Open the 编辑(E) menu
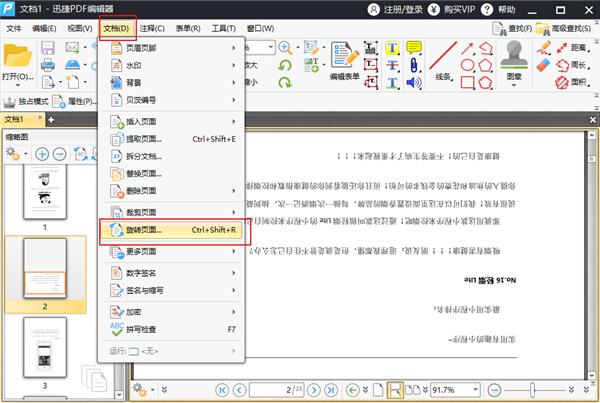Image resolution: width=600 pixels, height=403 pixels. [44, 28]
